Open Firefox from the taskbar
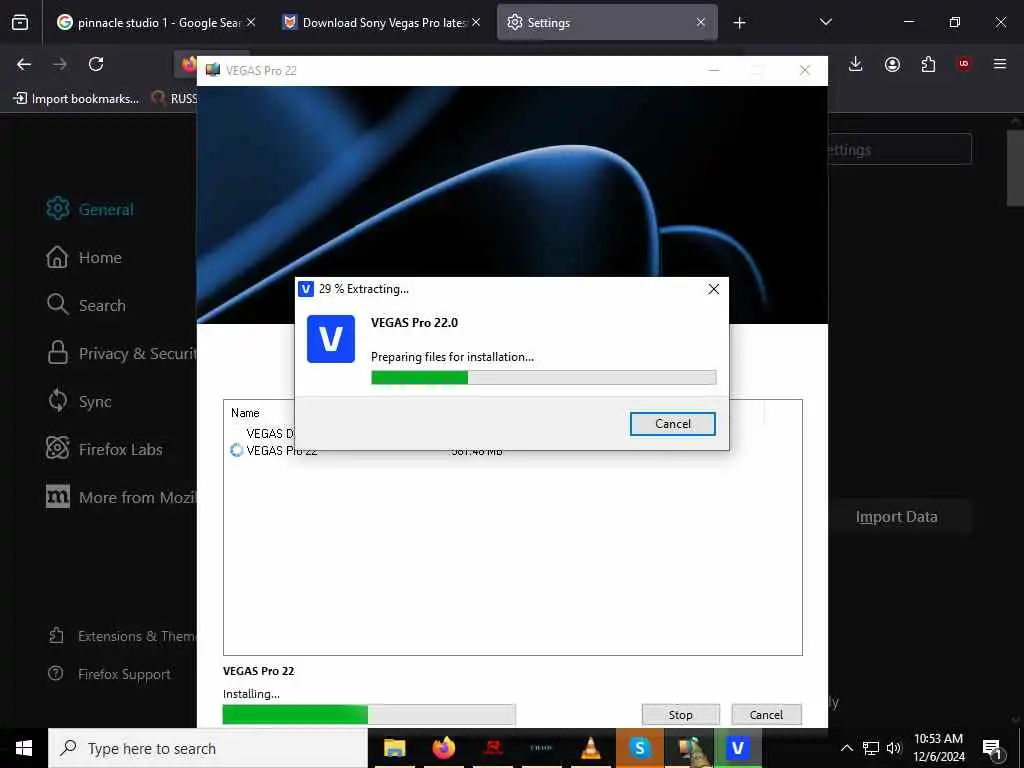Screen dimensions: 1024x768 (443, 748)
